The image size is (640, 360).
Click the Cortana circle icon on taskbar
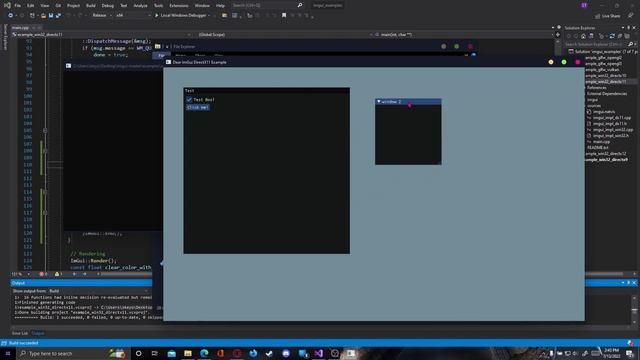click(138, 353)
